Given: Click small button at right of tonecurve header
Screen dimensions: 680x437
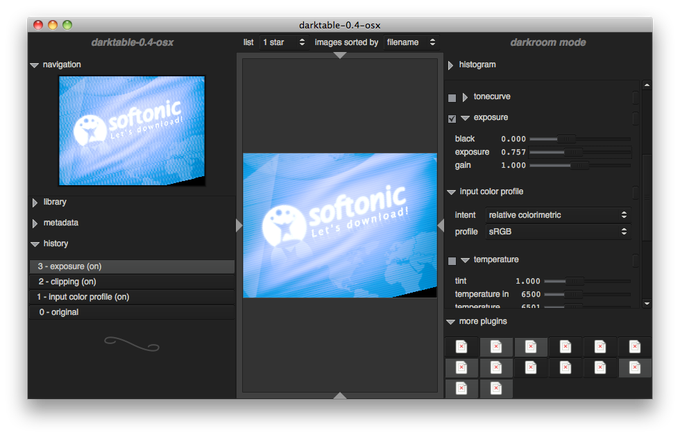Looking at the screenshot, I should pyautogui.click(x=635, y=97).
